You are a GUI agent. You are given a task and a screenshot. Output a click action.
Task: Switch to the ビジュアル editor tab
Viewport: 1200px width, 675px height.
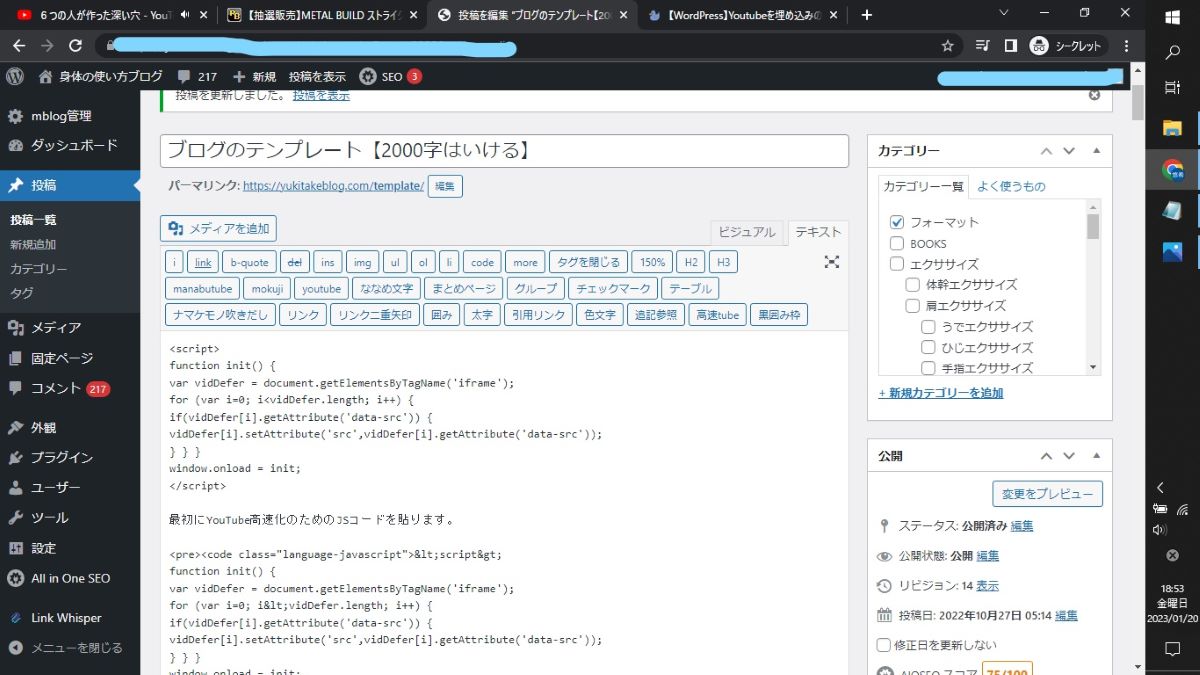(746, 232)
